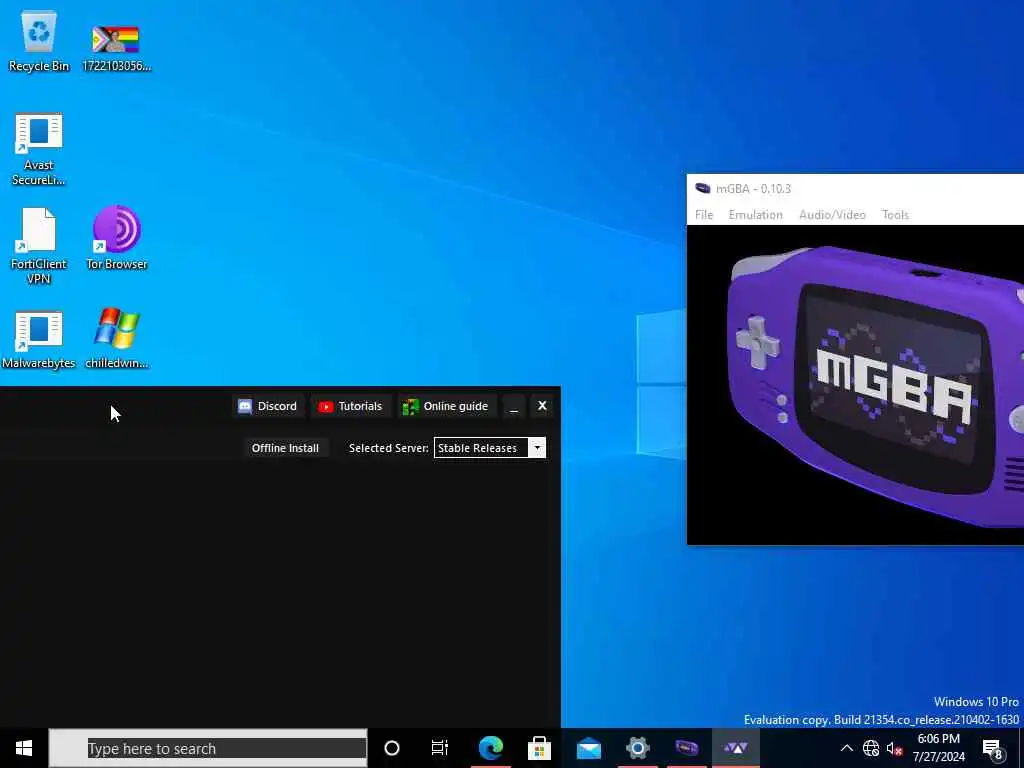
Task: Open network globe icon in system tray
Action: pos(871,748)
